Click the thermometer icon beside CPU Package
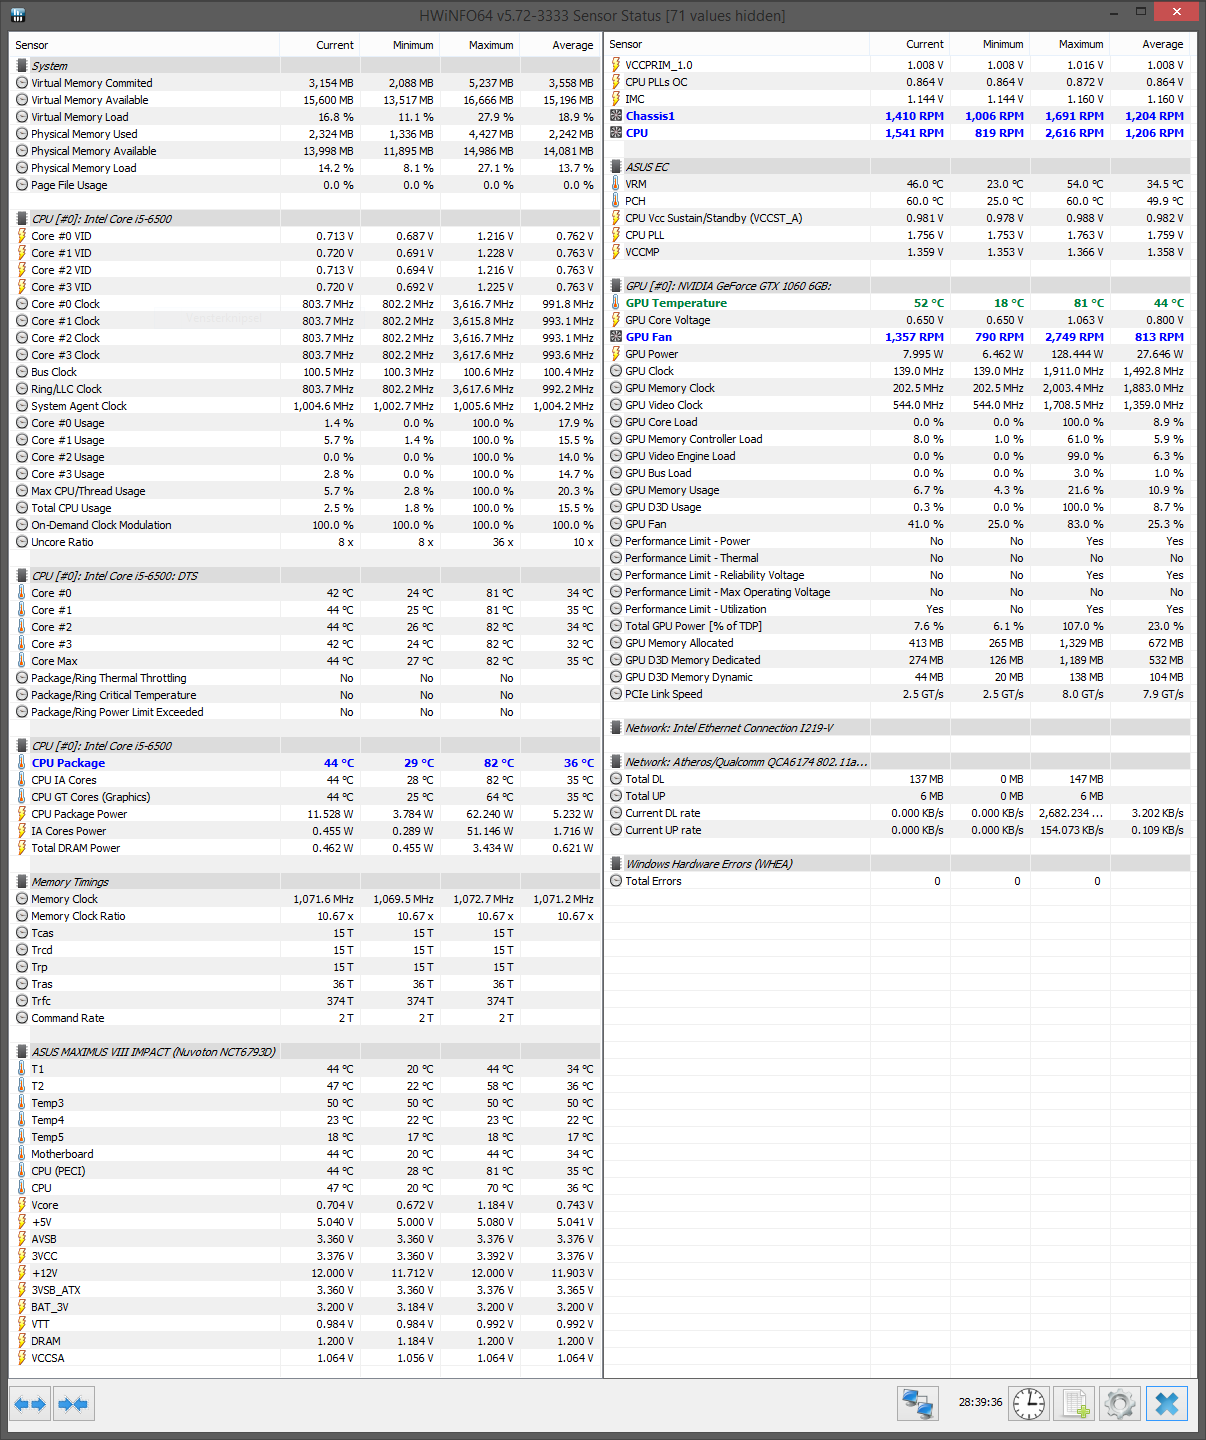The width and height of the screenshot is (1206, 1440). (x=22, y=763)
